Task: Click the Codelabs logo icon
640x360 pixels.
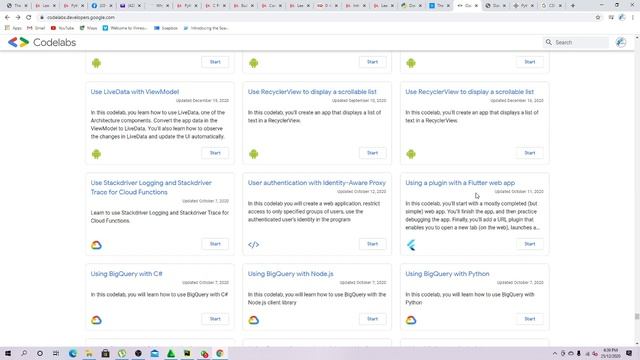Action: point(18,42)
